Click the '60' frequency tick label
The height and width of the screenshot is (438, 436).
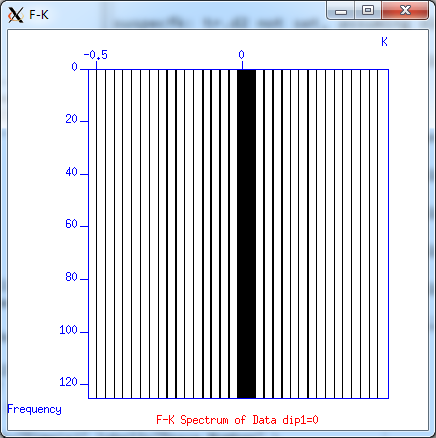(71, 224)
